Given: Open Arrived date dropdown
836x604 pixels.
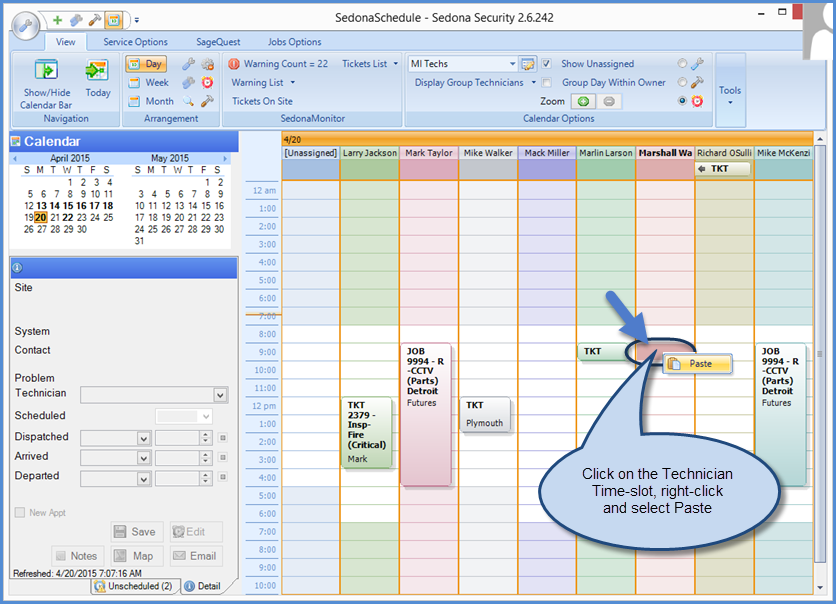Looking at the screenshot, I should (143, 458).
